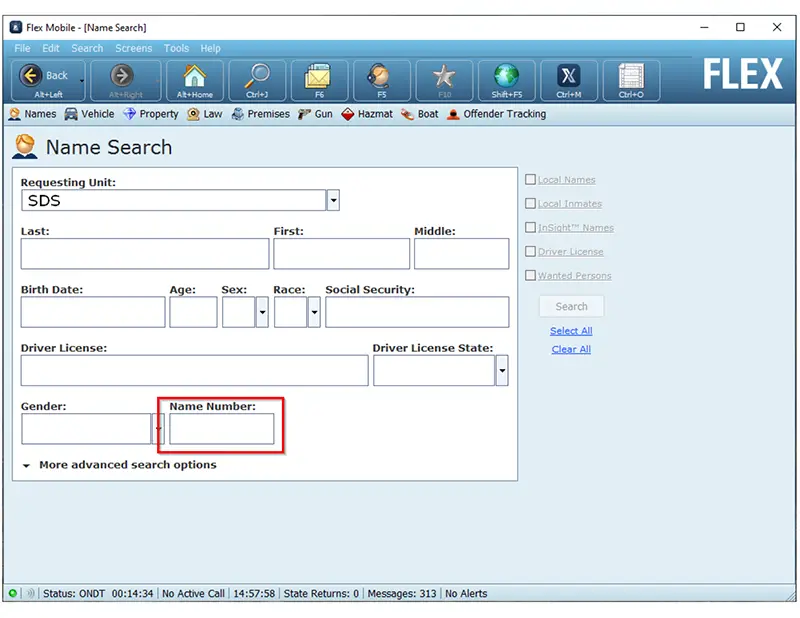Open the Screens menu
Screen dimensions: 800x618
point(133,48)
